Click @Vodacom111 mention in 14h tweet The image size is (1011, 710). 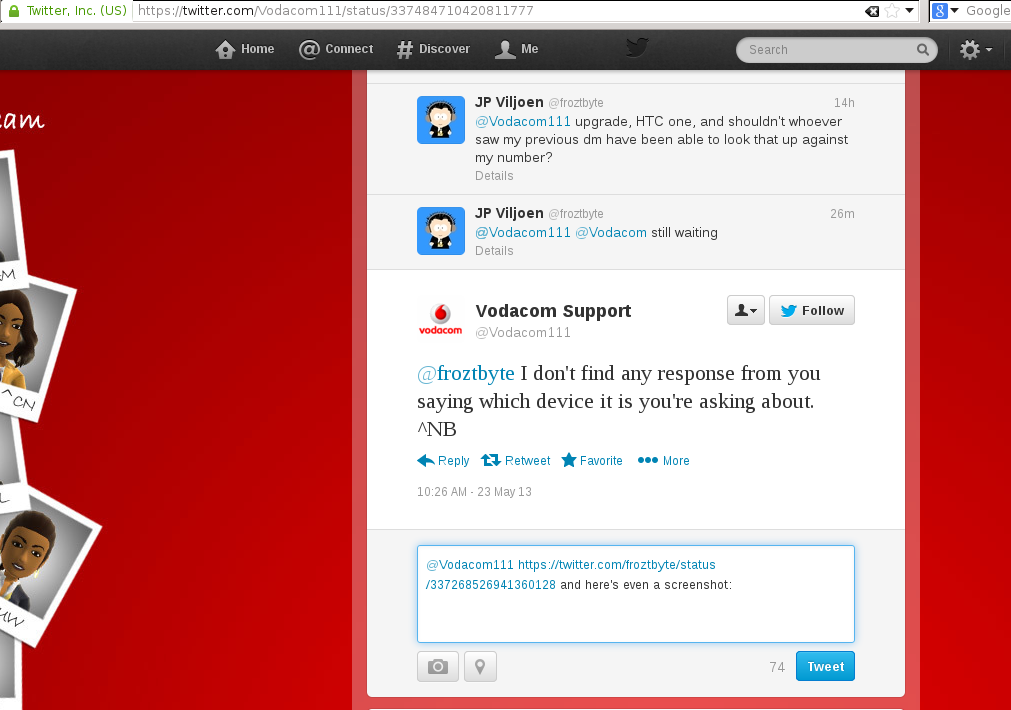tap(523, 121)
